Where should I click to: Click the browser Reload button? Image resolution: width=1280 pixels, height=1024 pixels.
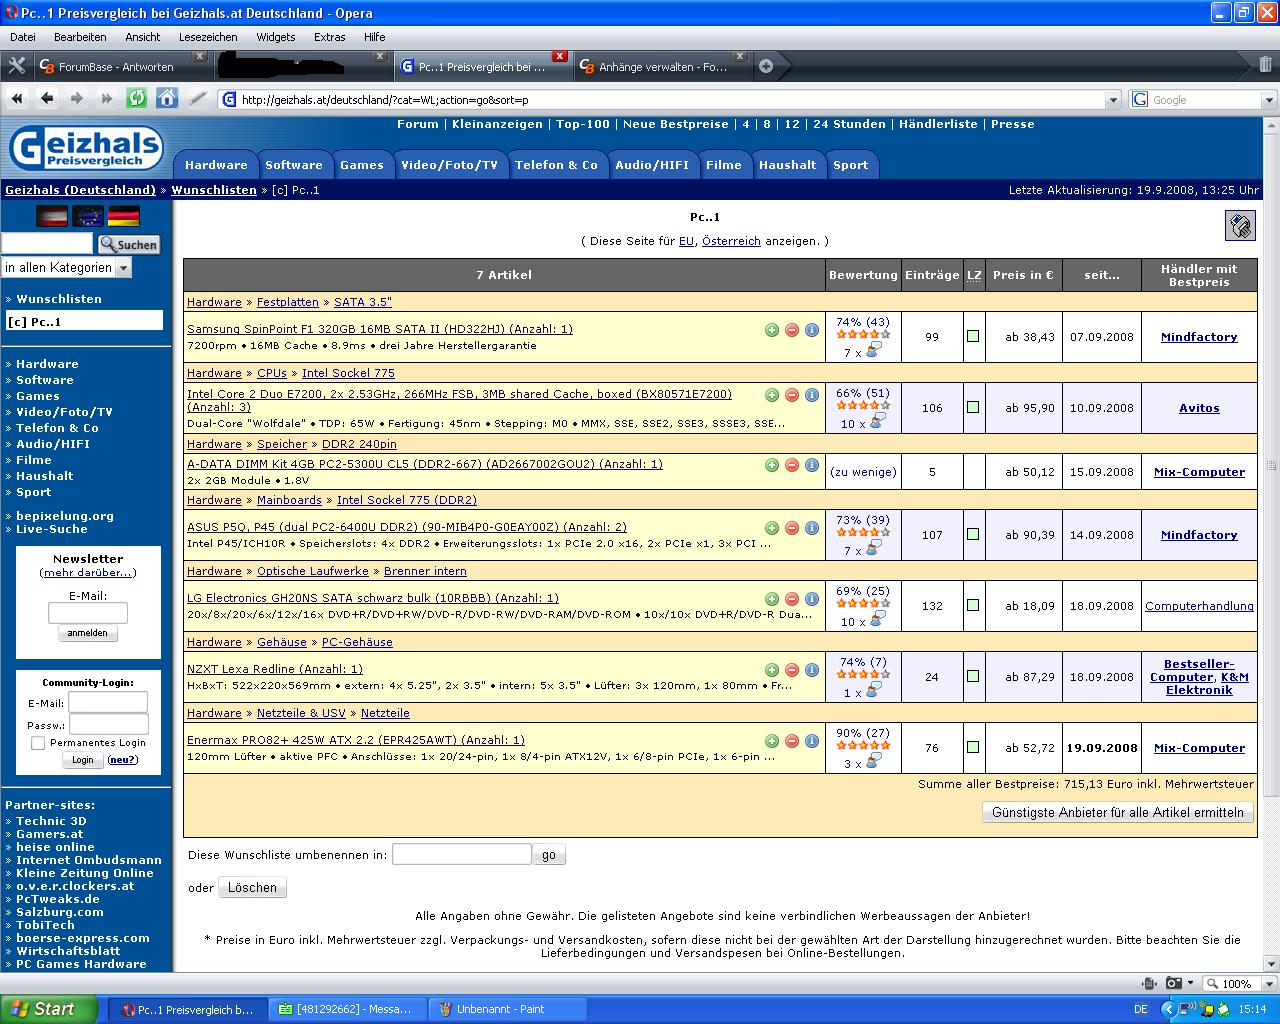[x=137, y=98]
